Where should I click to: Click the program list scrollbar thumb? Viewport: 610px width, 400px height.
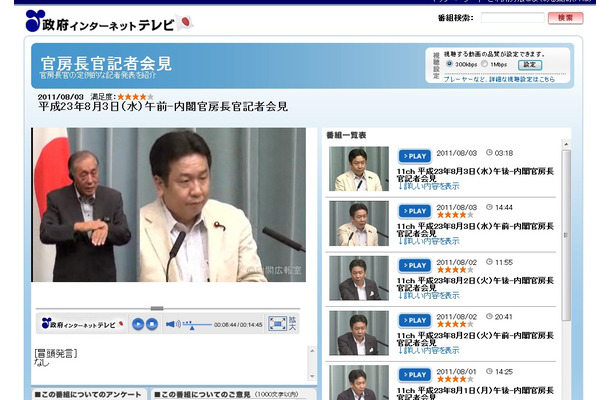pyautogui.click(x=566, y=235)
